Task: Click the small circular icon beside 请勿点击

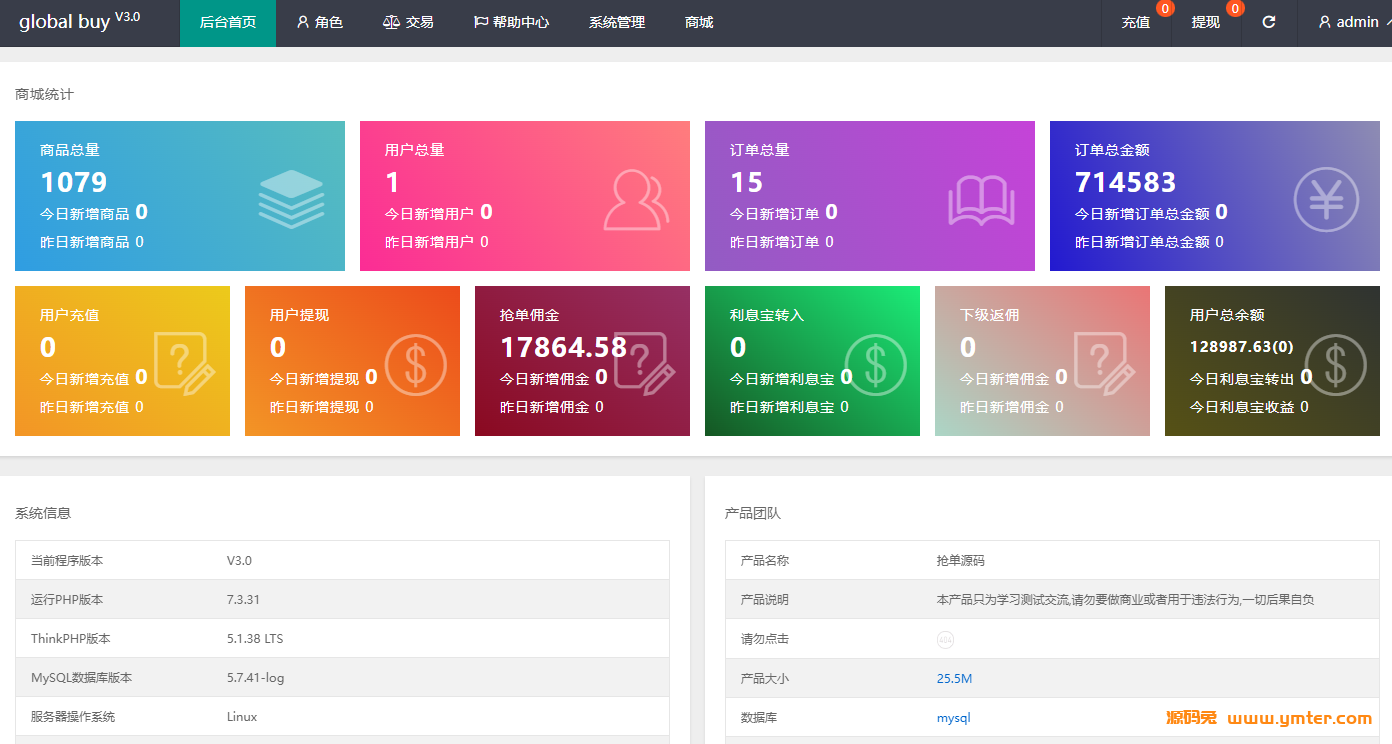Action: (x=945, y=639)
